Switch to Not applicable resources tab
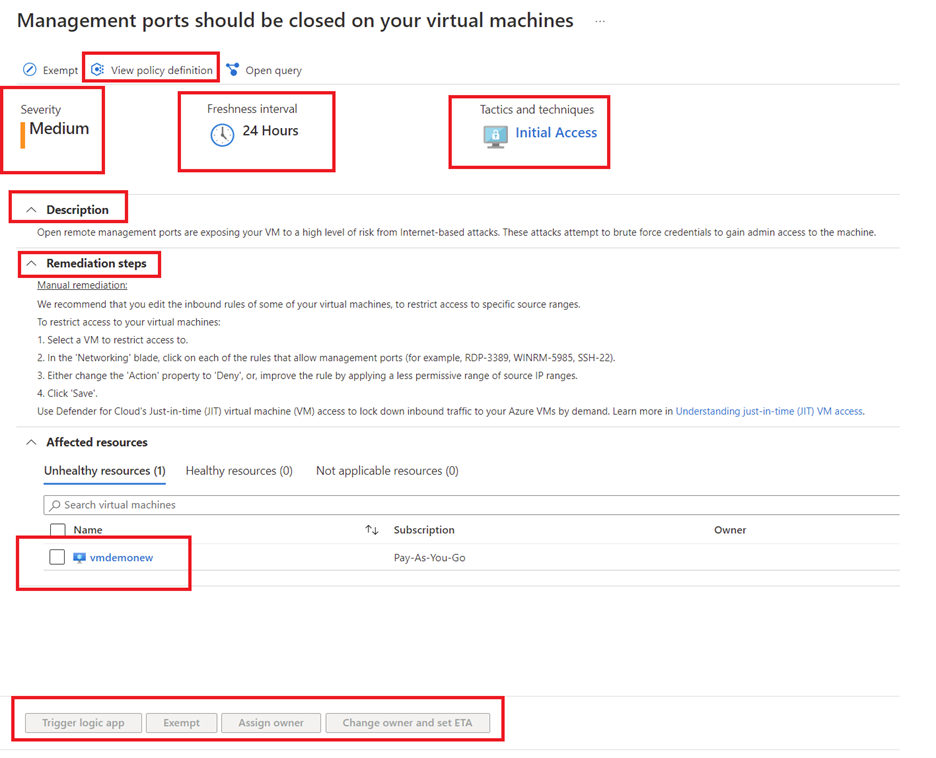The height and width of the screenshot is (758, 936). click(387, 471)
